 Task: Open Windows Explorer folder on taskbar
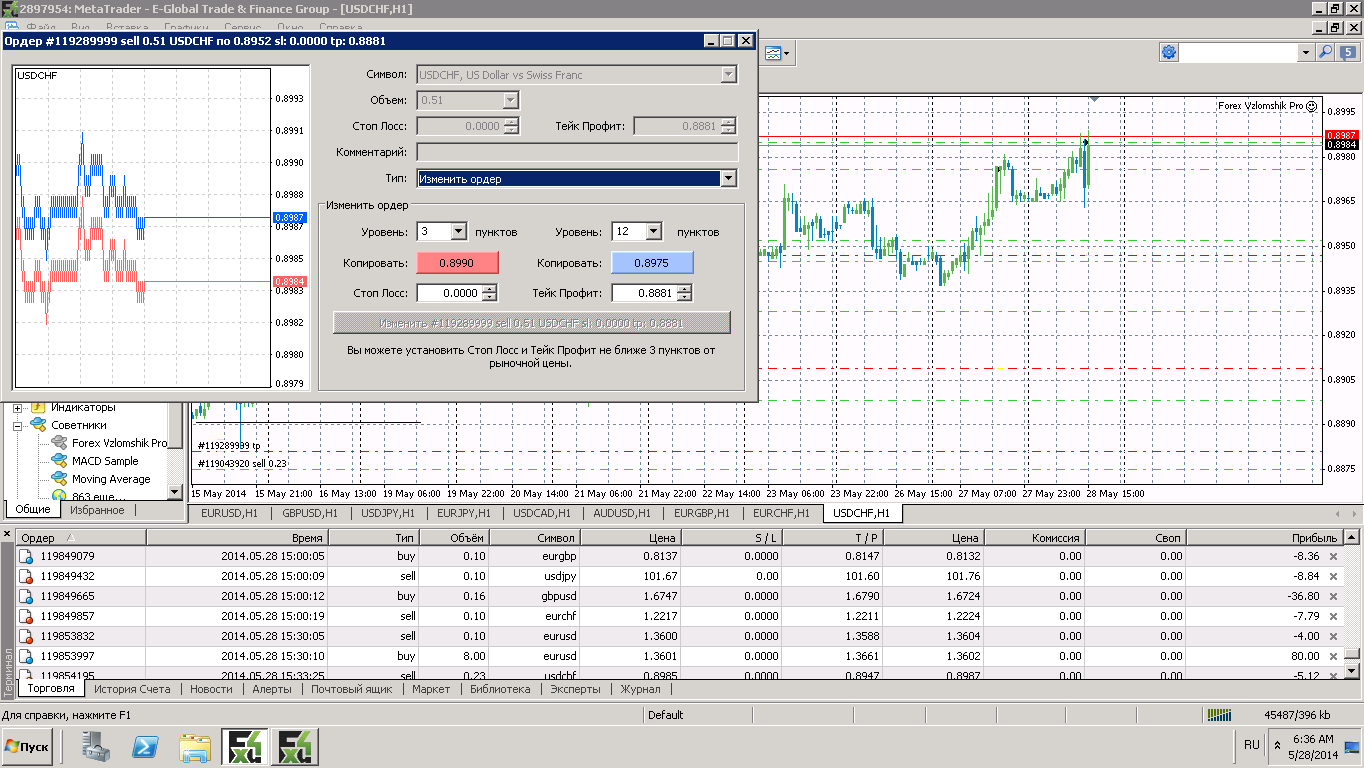tap(195, 747)
